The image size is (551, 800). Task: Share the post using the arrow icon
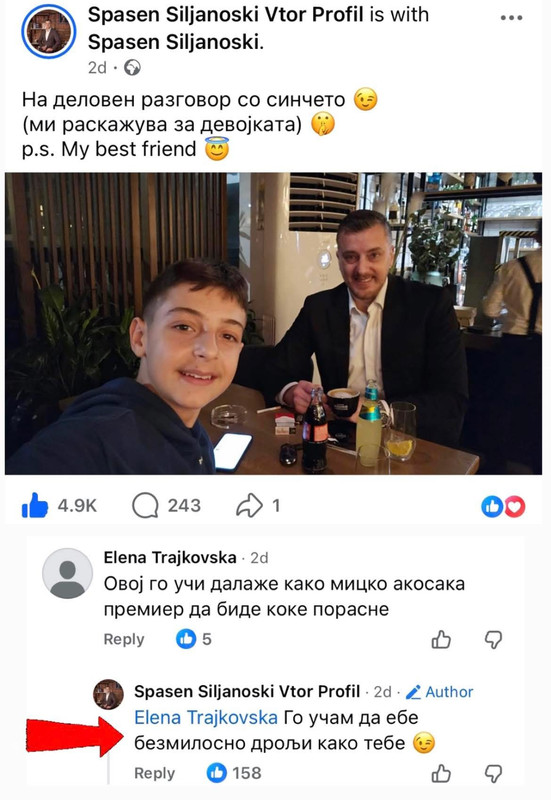click(x=249, y=506)
